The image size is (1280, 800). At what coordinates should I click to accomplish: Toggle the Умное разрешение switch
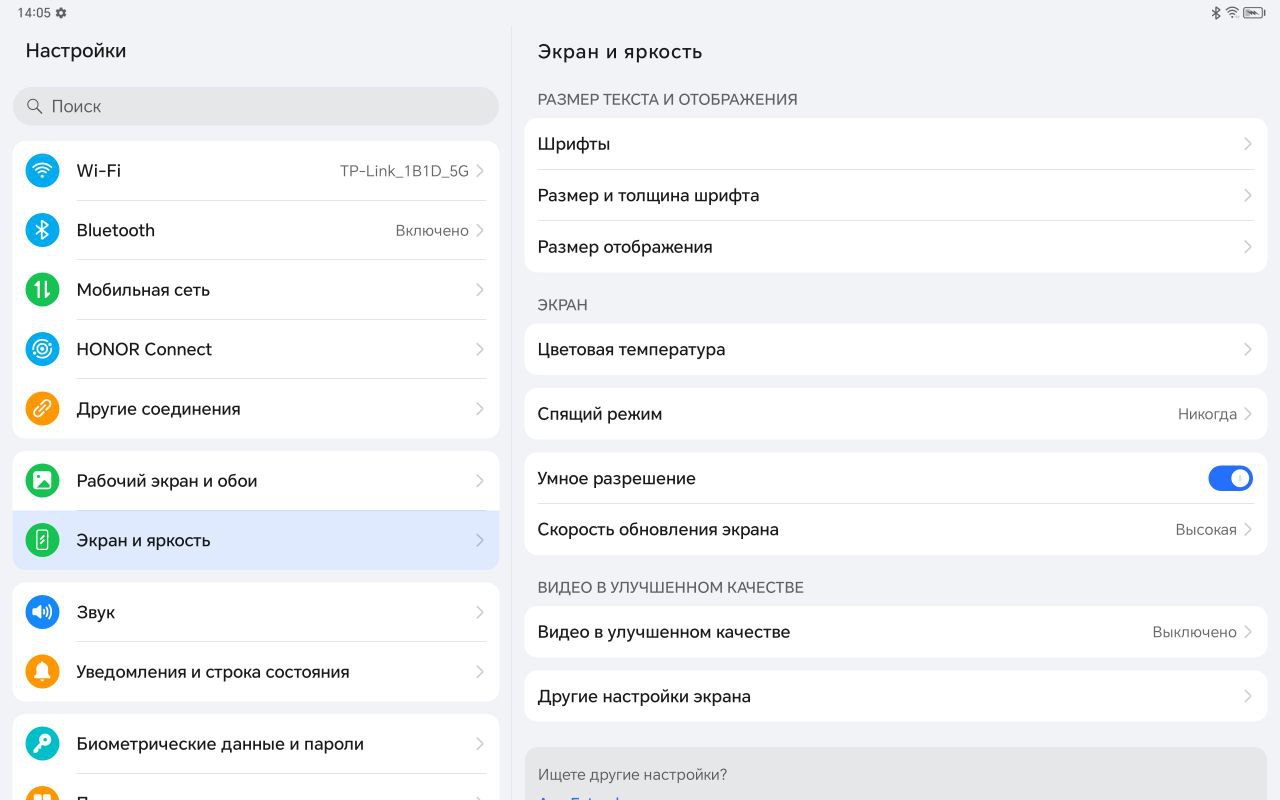[x=1230, y=478]
